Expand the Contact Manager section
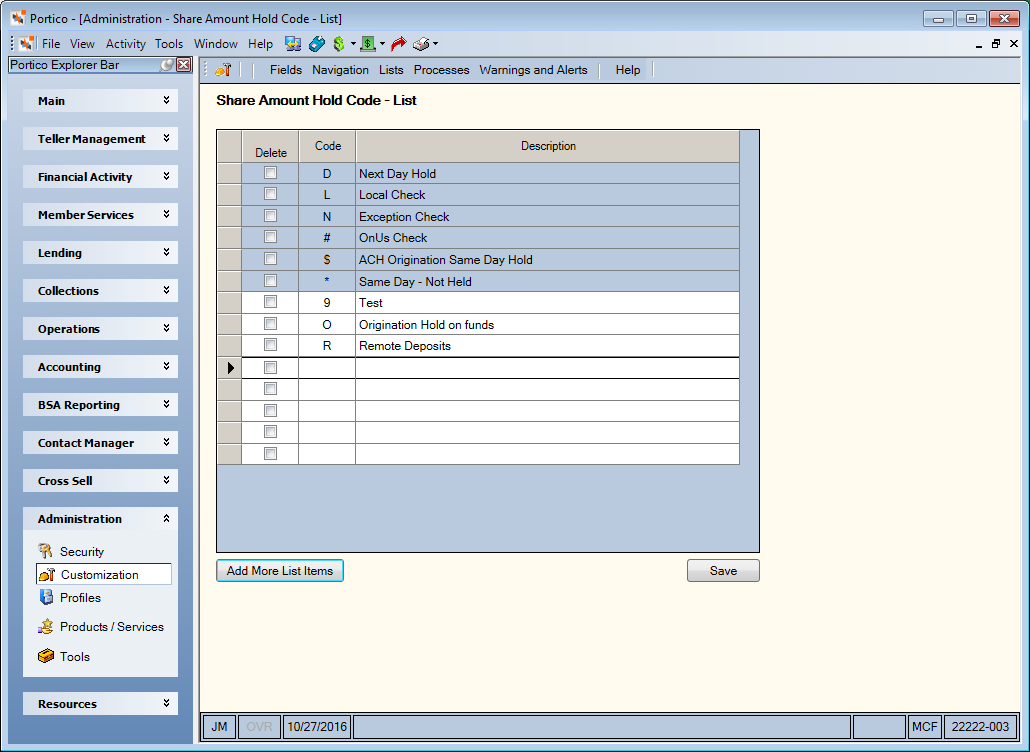This screenshot has width=1030, height=752. tap(101, 443)
